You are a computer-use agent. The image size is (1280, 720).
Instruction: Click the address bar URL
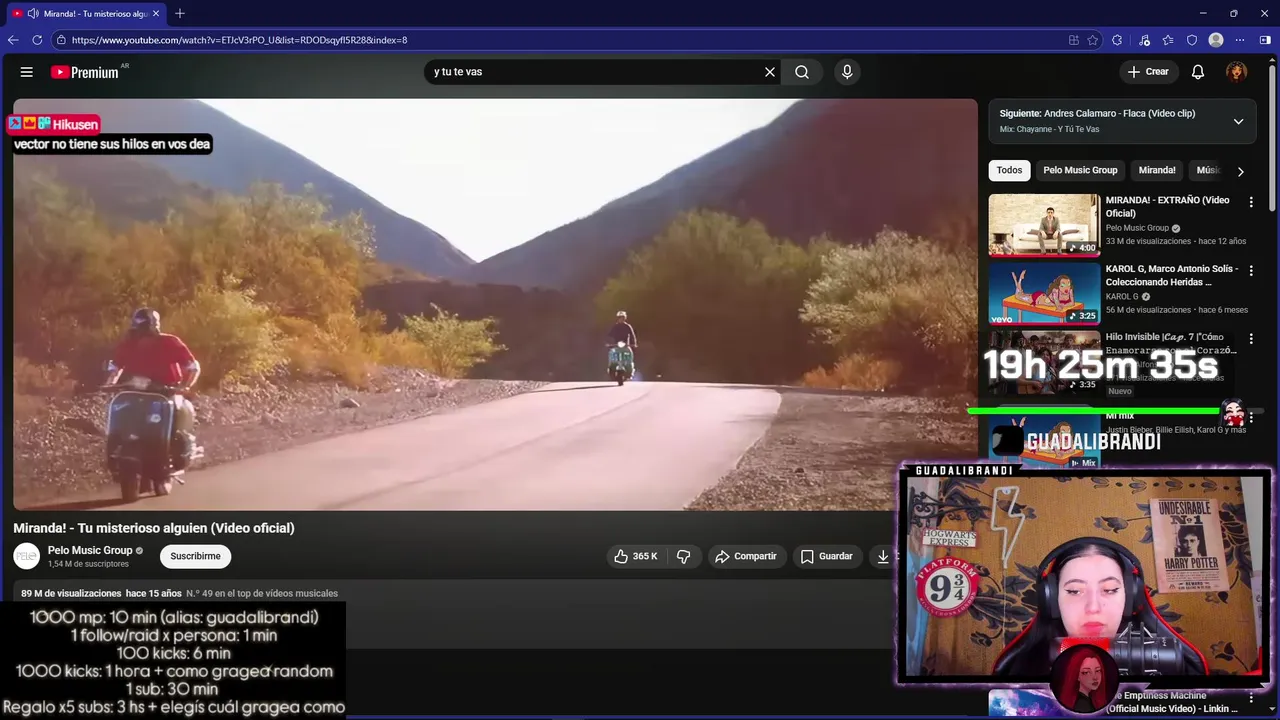point(240,40)
